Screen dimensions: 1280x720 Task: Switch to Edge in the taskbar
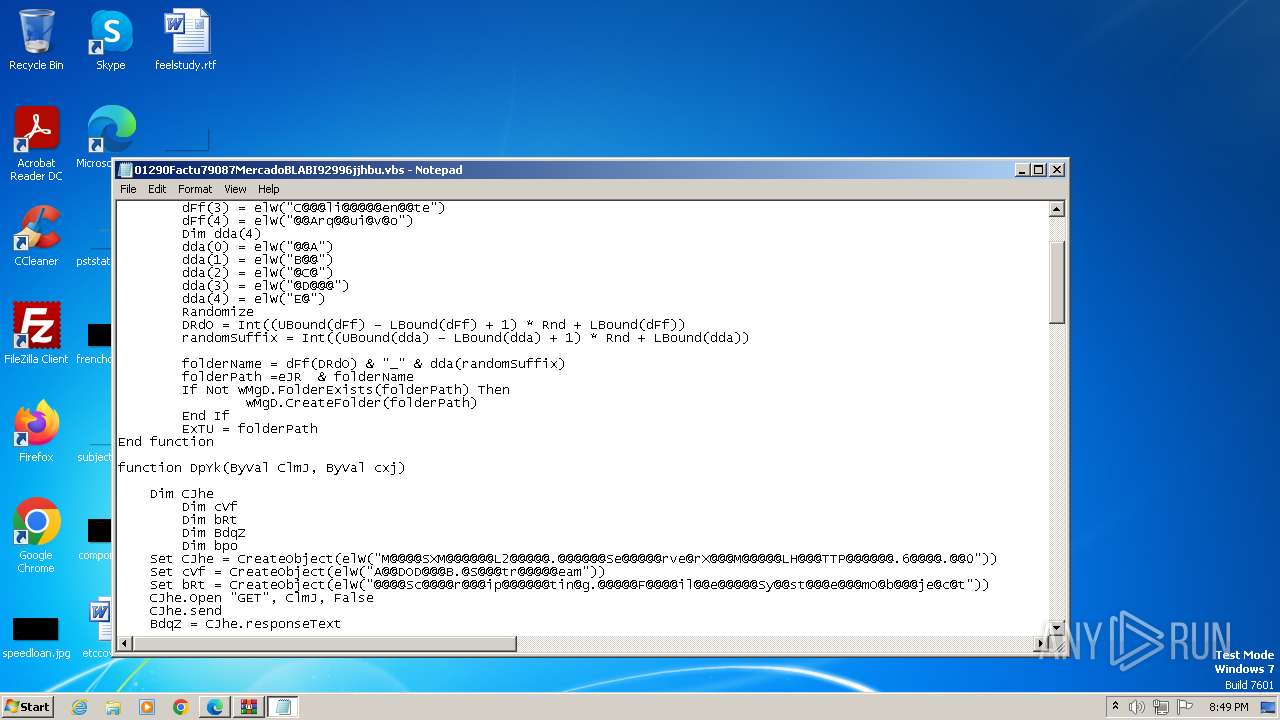[214, 707]
